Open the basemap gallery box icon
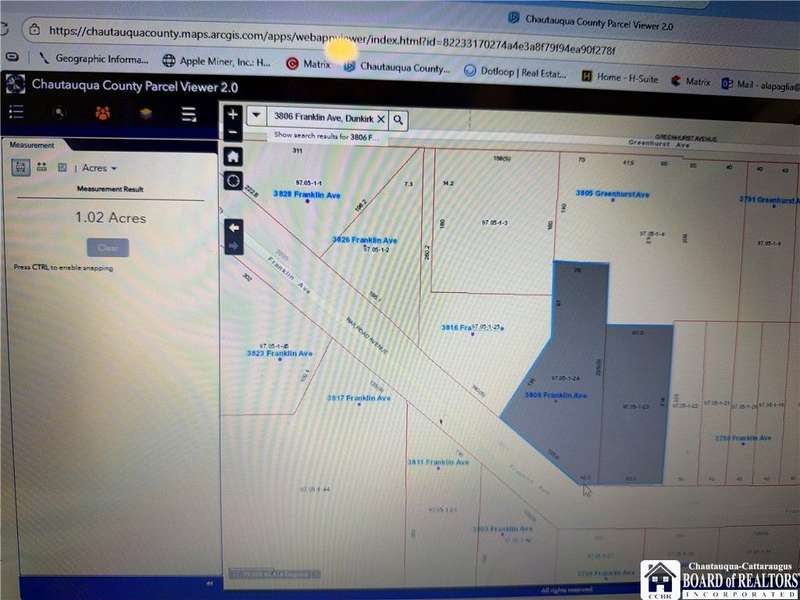Viewport: 800px width, 600px height. (145, 113)
